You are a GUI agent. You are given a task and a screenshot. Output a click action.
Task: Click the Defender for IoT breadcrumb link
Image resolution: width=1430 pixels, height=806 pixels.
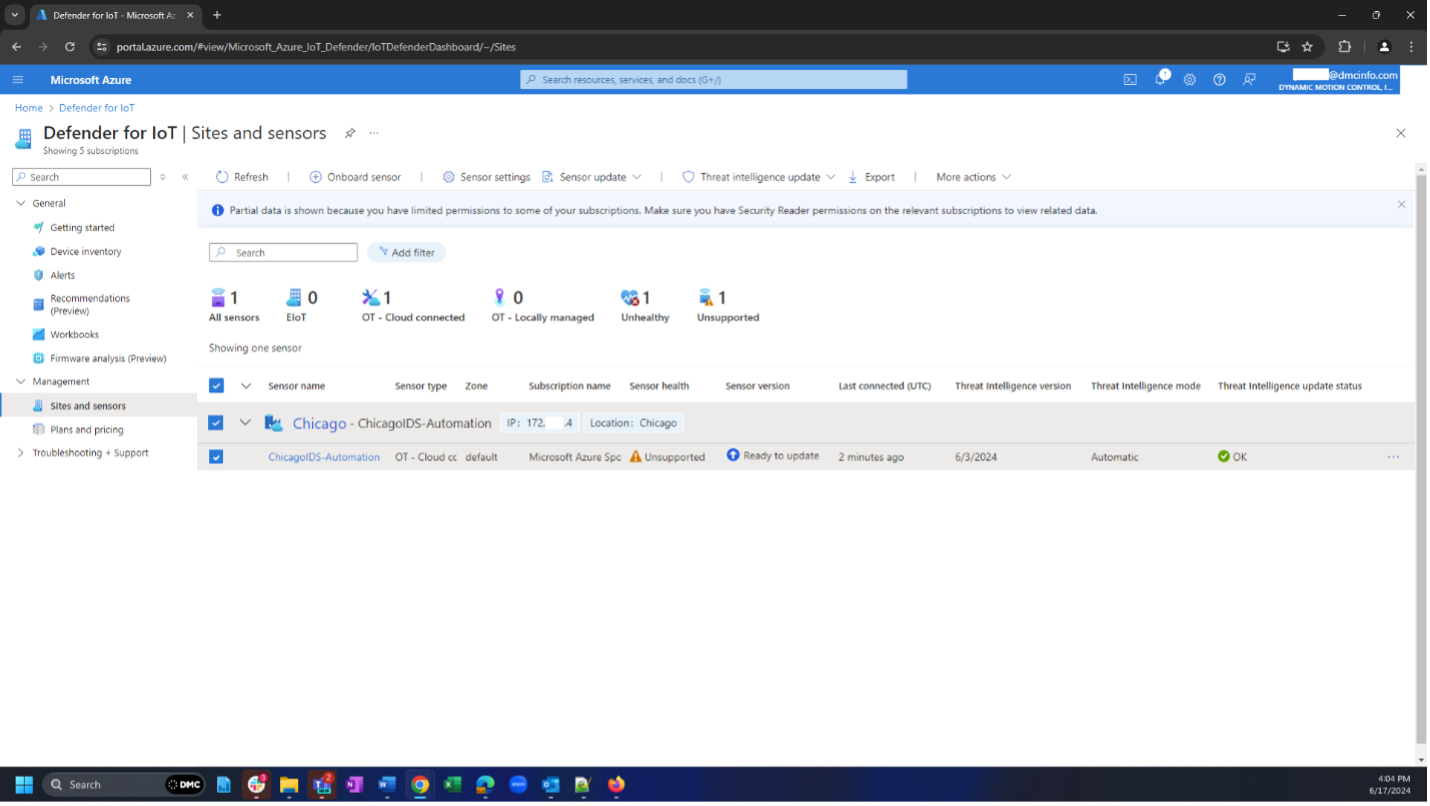(97, 108)
